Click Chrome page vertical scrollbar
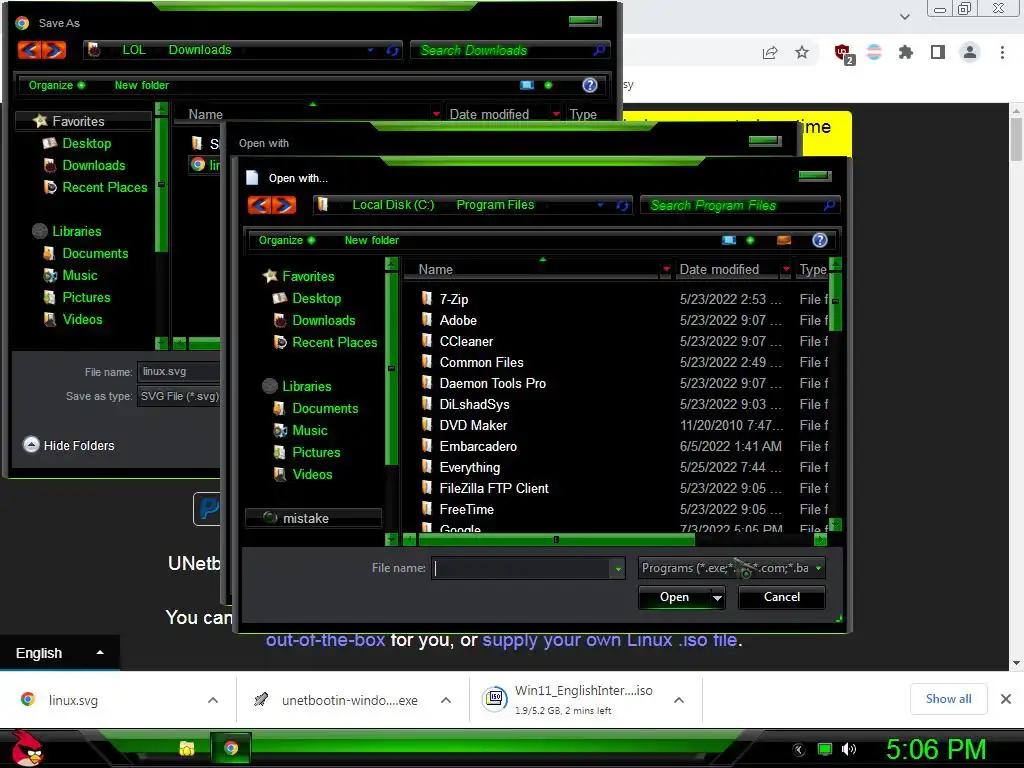 tap(1016, 139)
